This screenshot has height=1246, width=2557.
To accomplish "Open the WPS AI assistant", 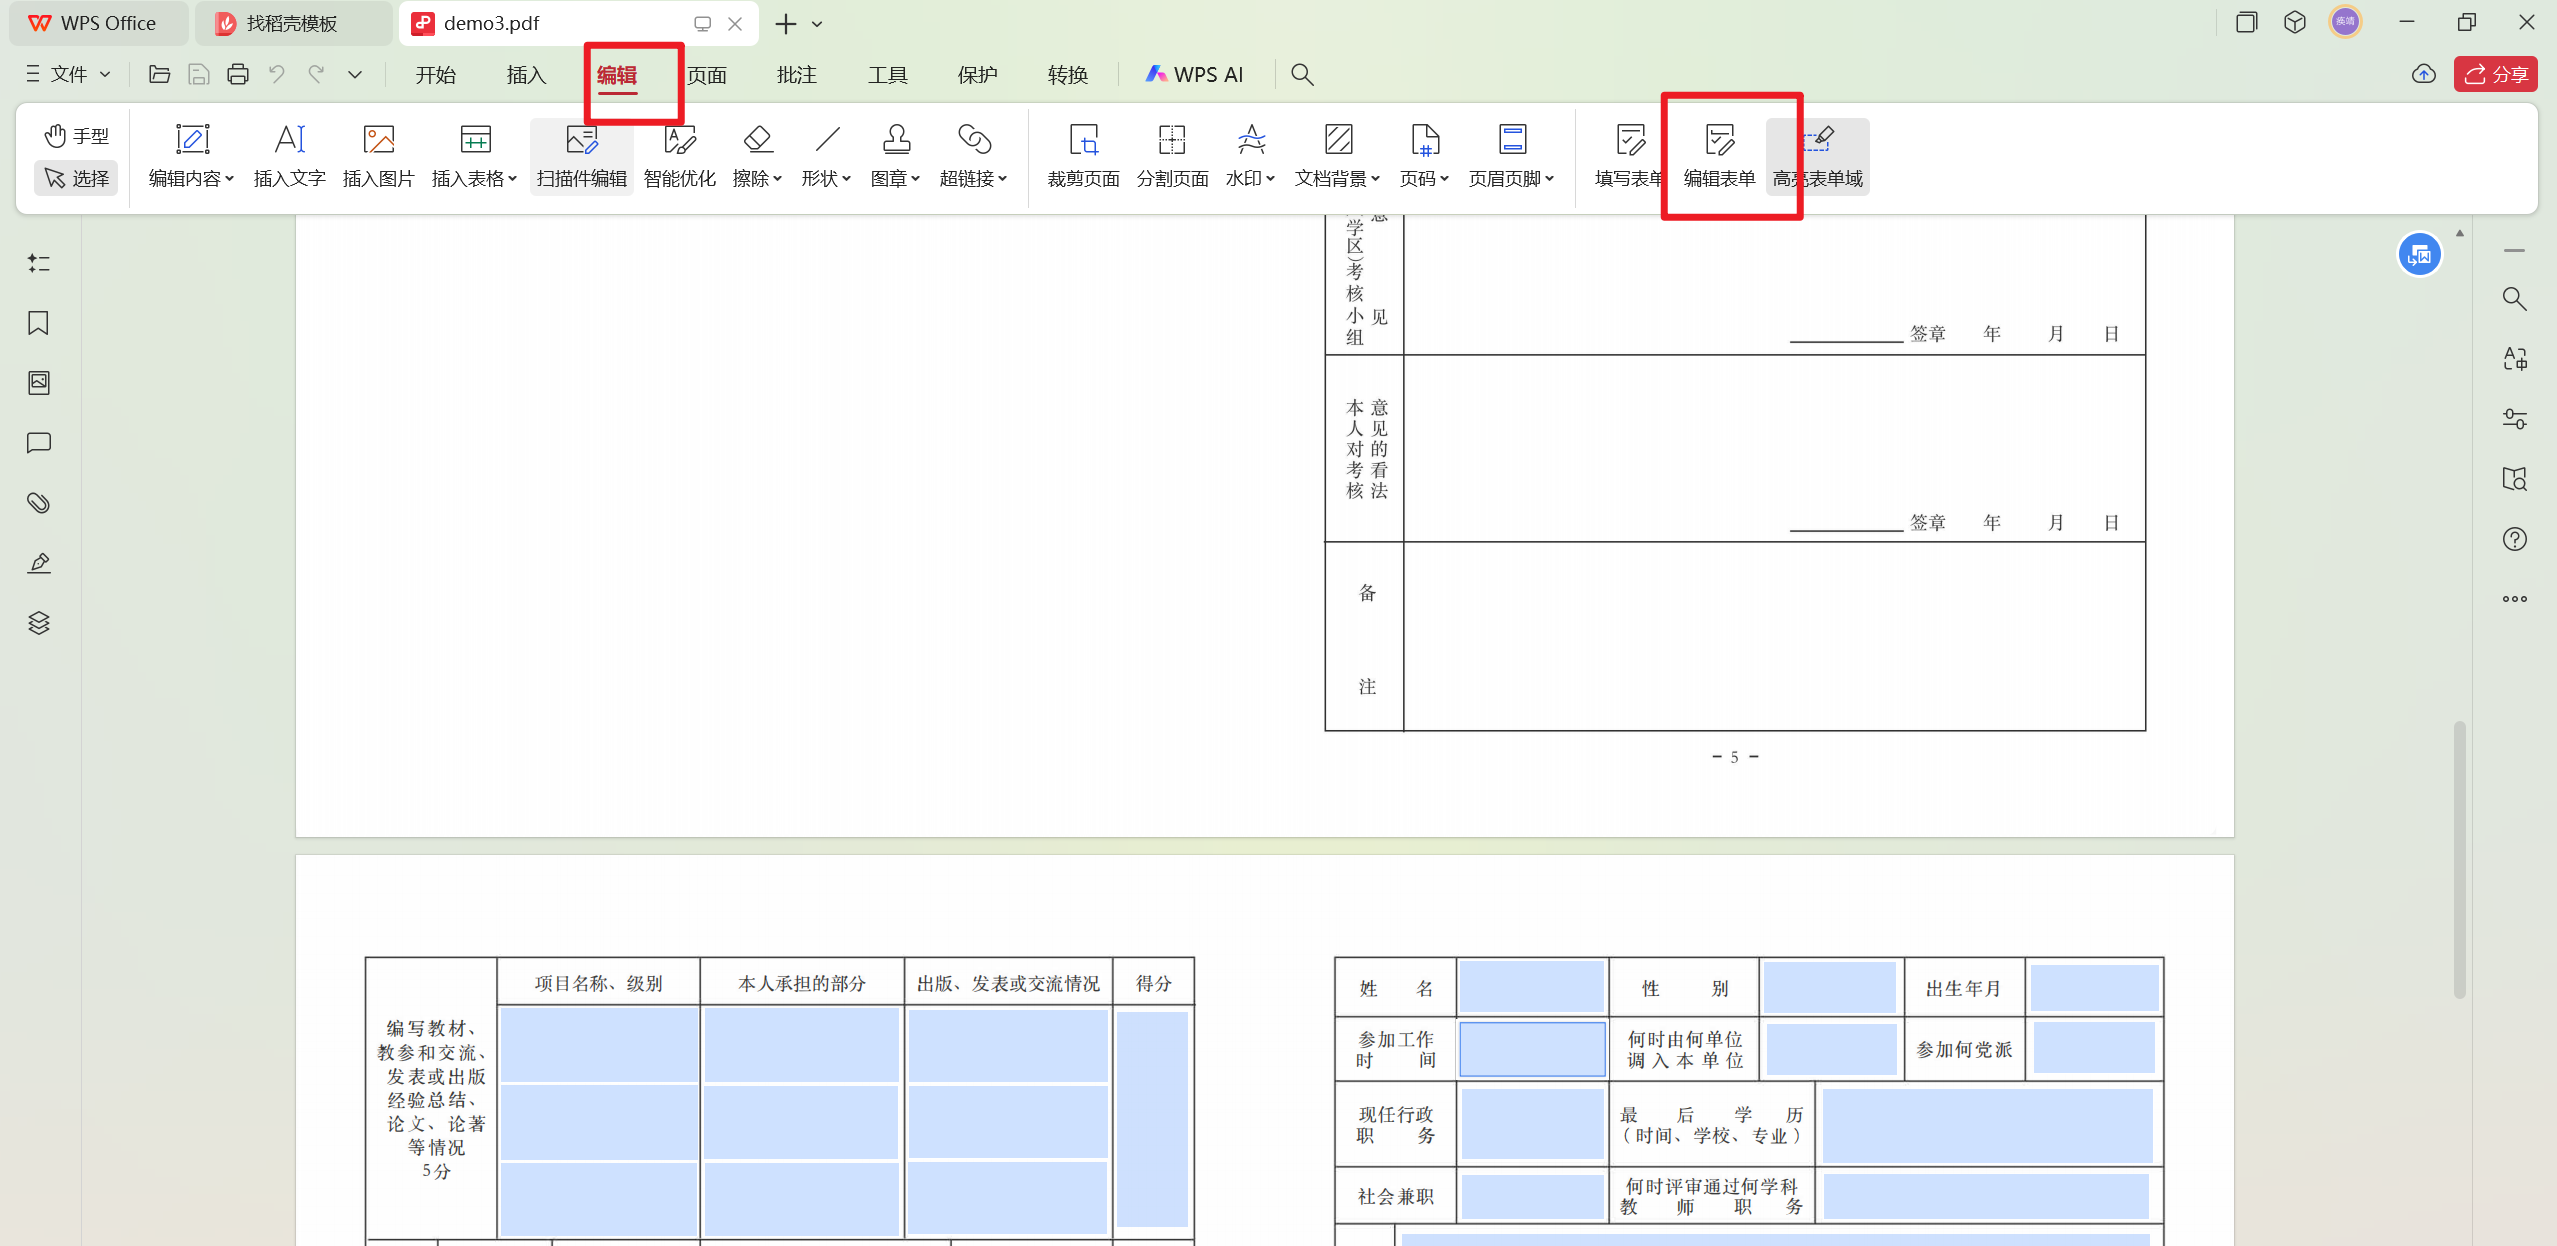I will [1193, 73].
